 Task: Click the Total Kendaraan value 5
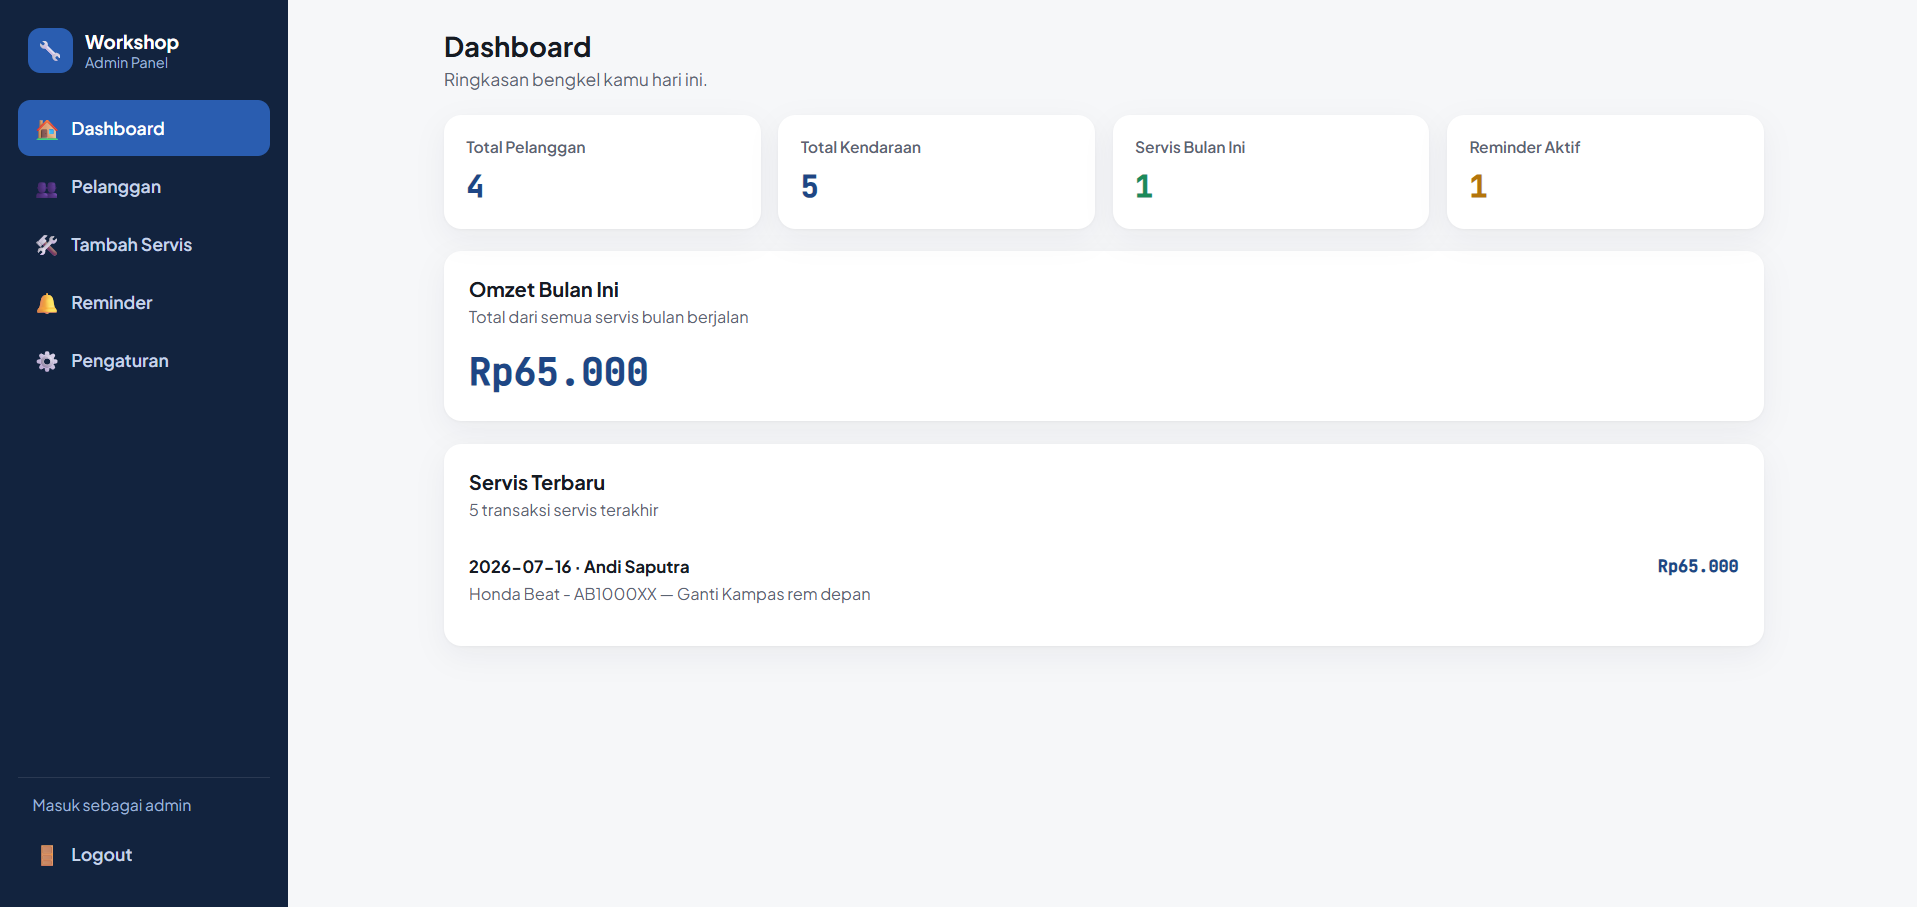click(x=810, y=186)
